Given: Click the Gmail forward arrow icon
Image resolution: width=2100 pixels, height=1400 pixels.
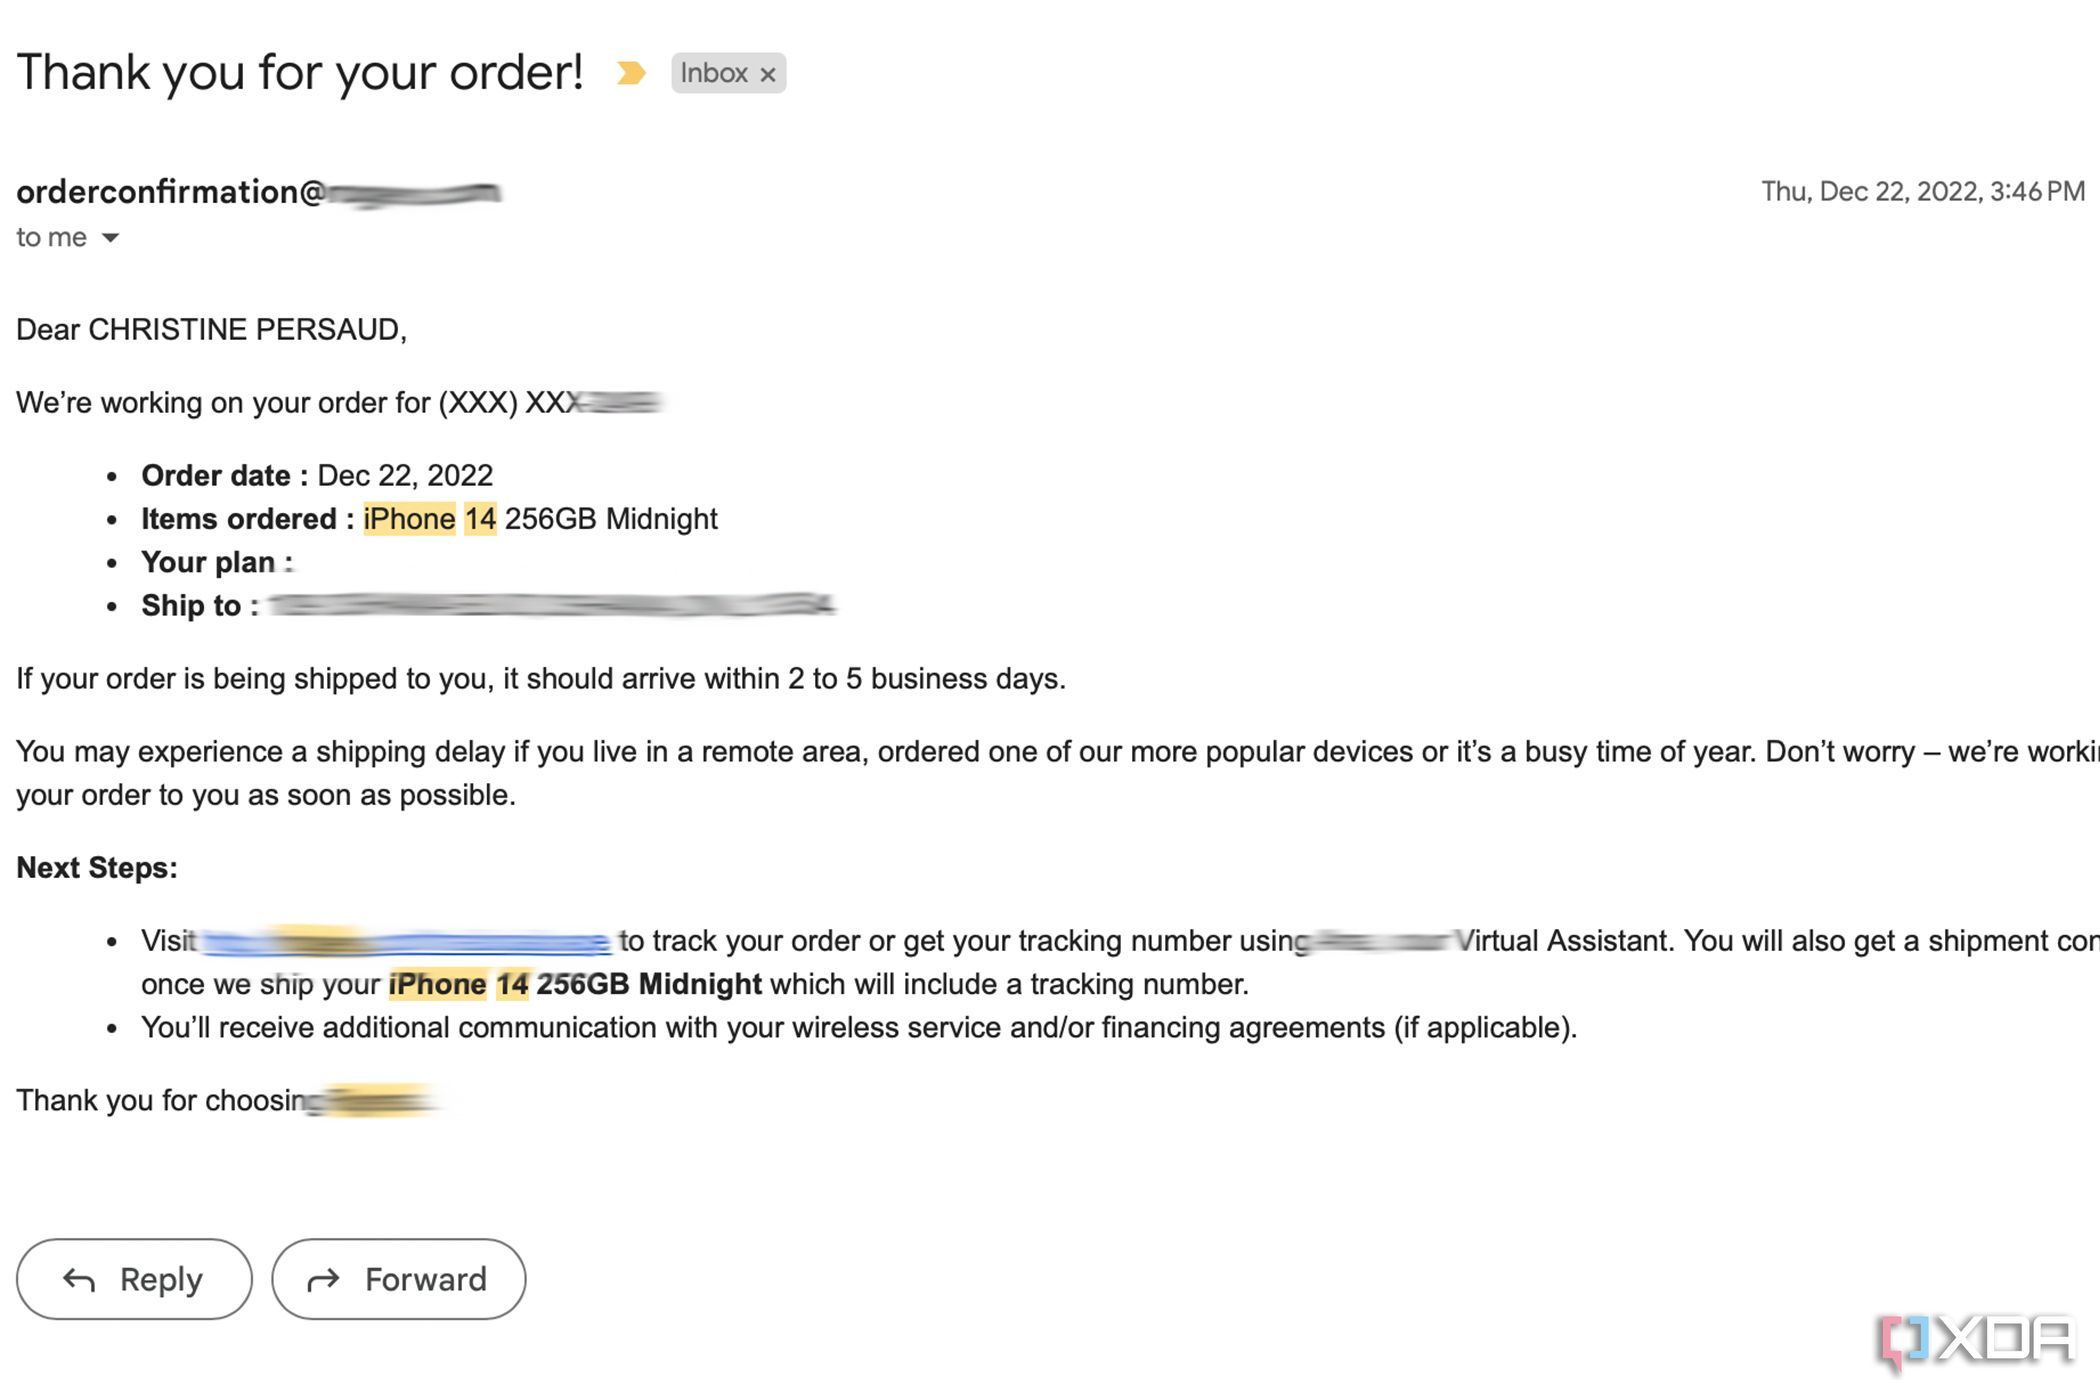Looking at the screenshot, I should pos(323,1278).
